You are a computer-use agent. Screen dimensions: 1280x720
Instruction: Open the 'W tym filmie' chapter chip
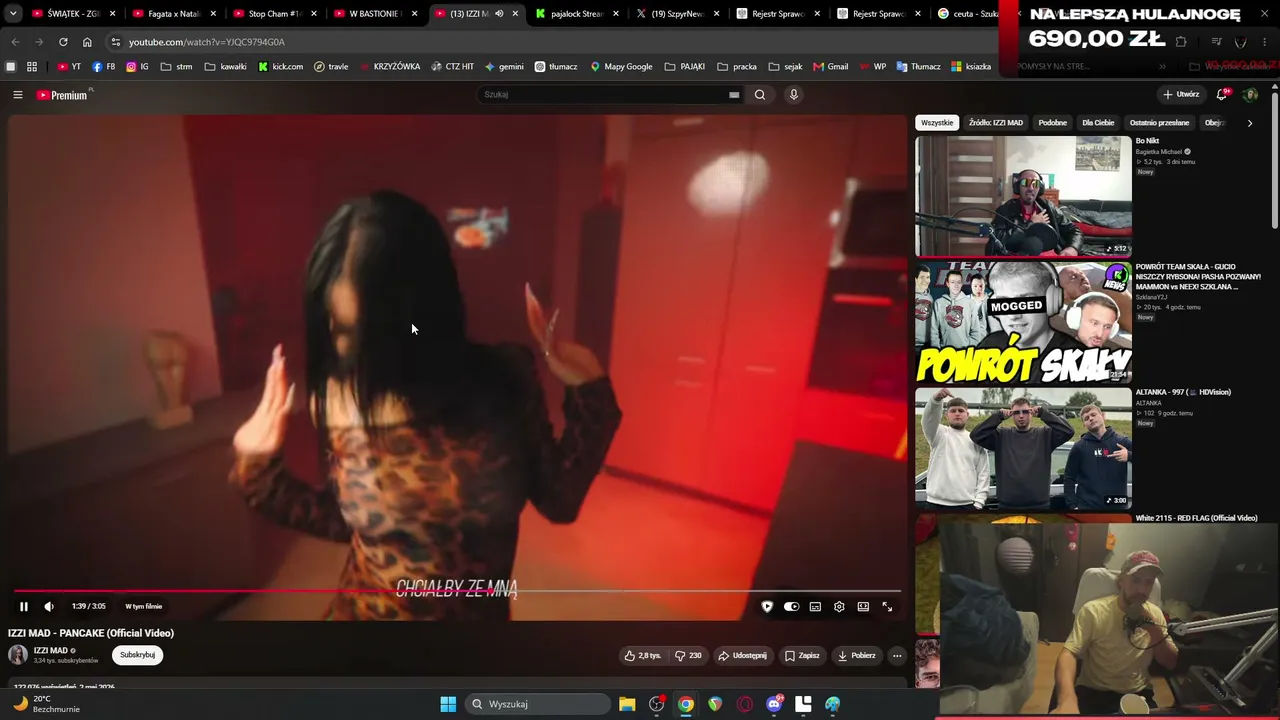tap(143, 606)
